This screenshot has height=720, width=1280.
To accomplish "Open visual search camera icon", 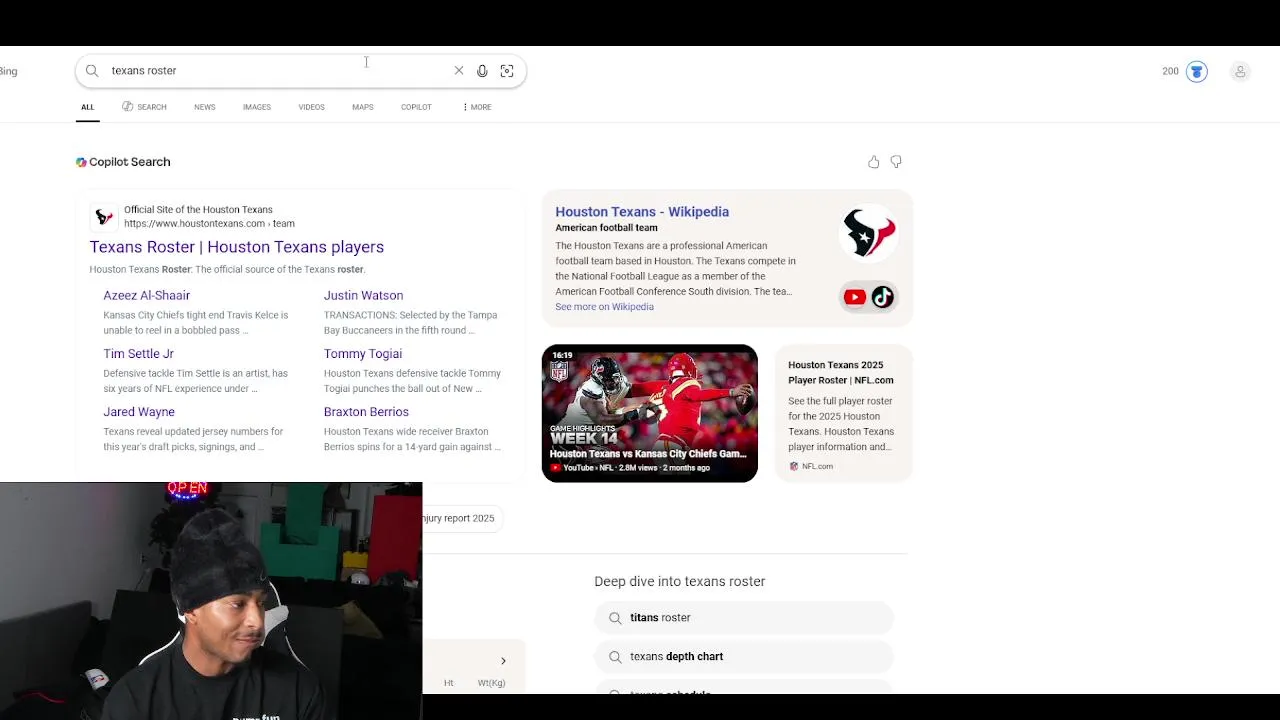I will 507,71.
